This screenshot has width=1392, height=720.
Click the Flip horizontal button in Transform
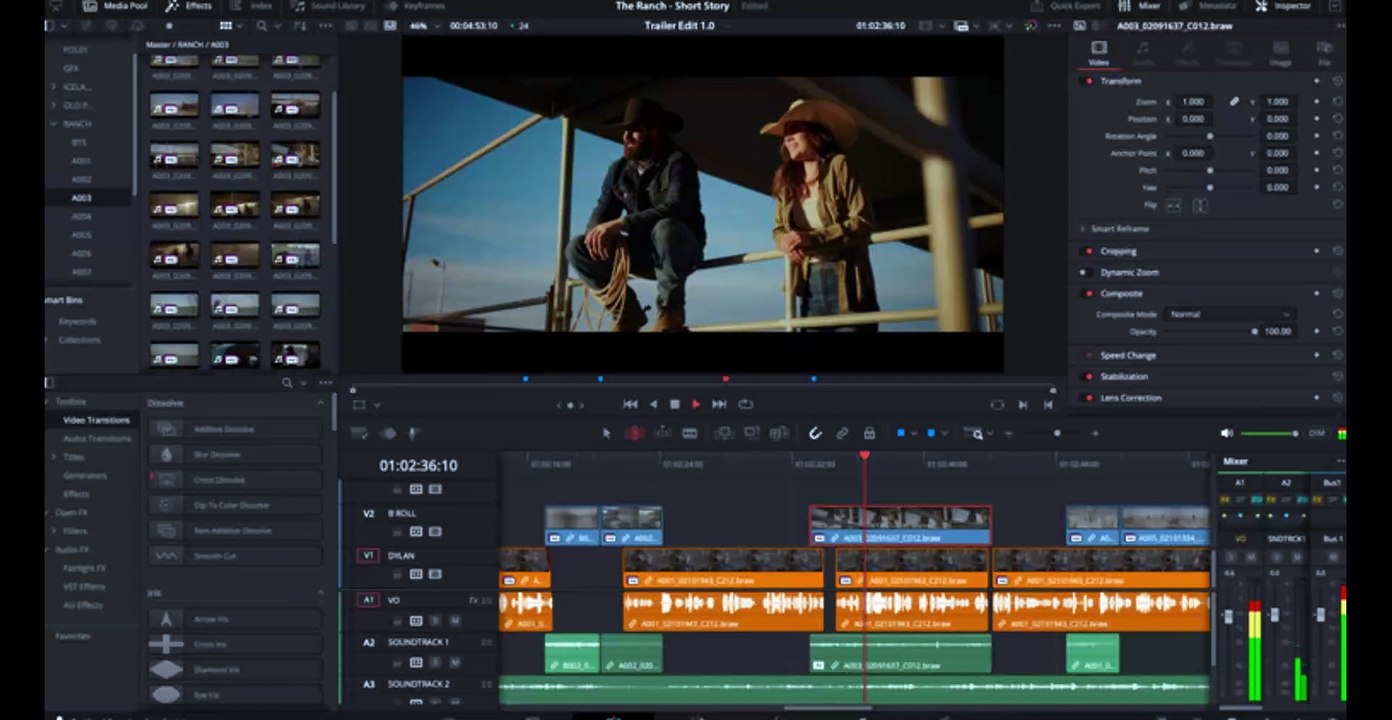click(1174, 205)
